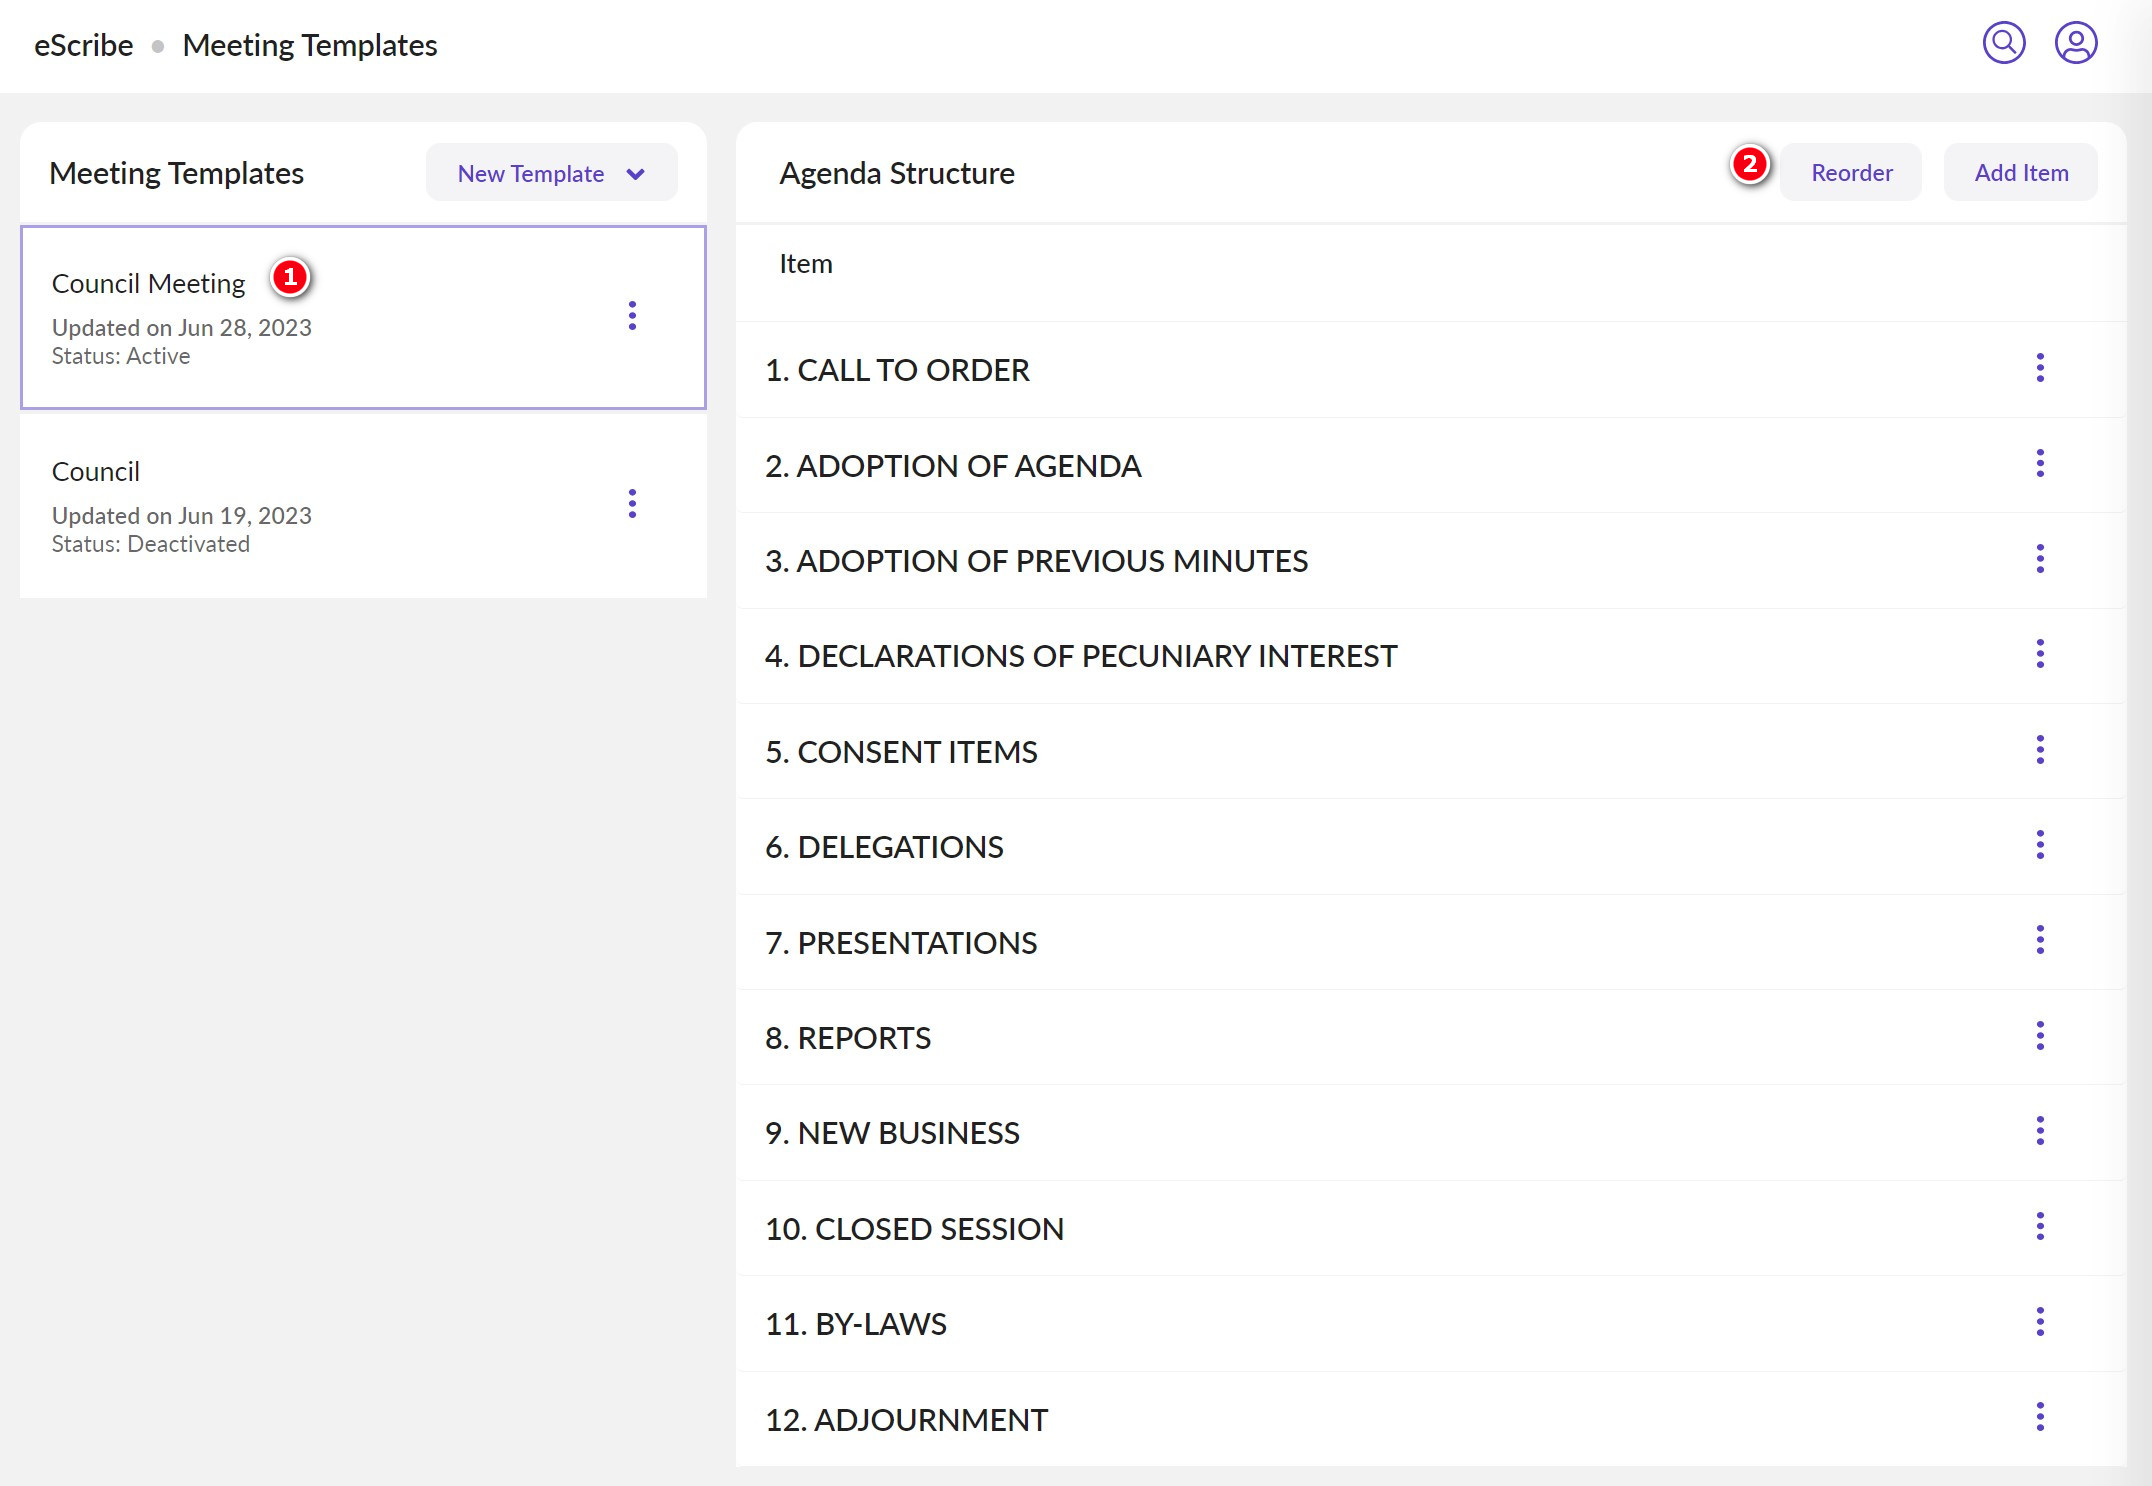Click the Reorder button
Image resolution: width=2152 pixels, height=1486 pixels.
[x=1851, y=173]
